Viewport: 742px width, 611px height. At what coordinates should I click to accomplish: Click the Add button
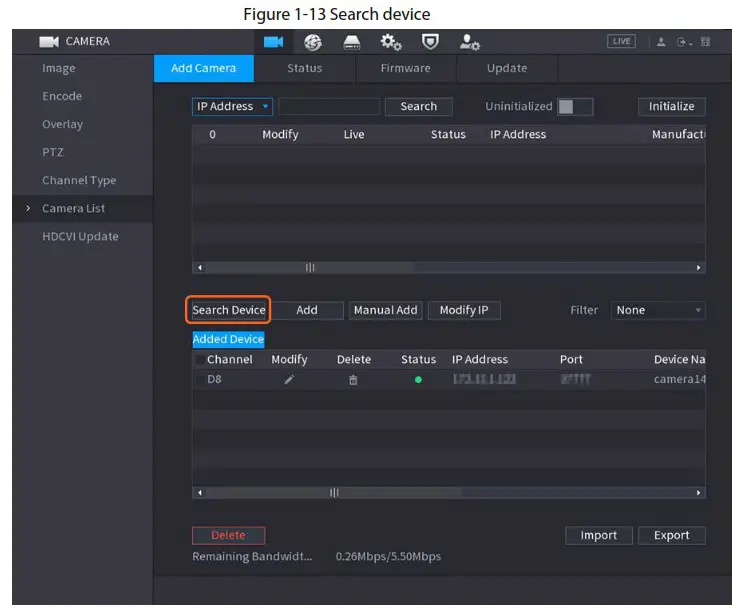point(307,310)
